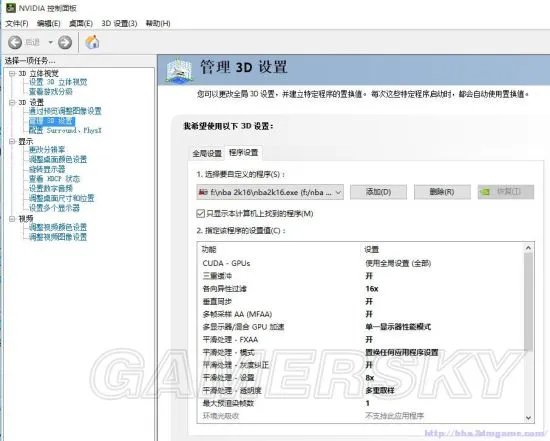Collapse the 视频 tree node
The width and height of the screenshot is (550, 441).
tap(12, 219)
